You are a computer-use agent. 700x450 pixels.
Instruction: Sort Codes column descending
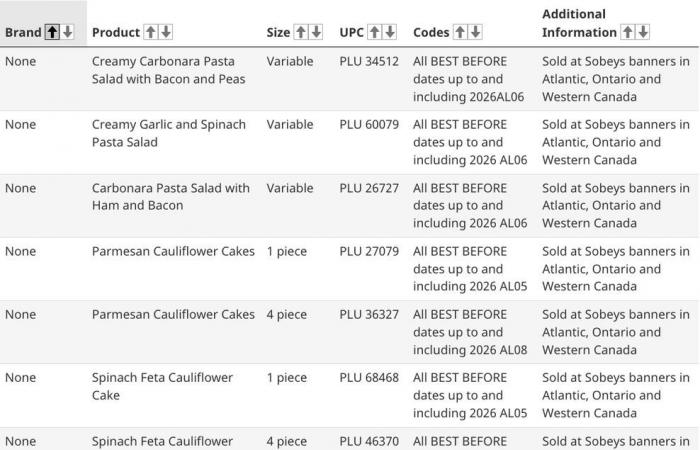click(475, 32)
